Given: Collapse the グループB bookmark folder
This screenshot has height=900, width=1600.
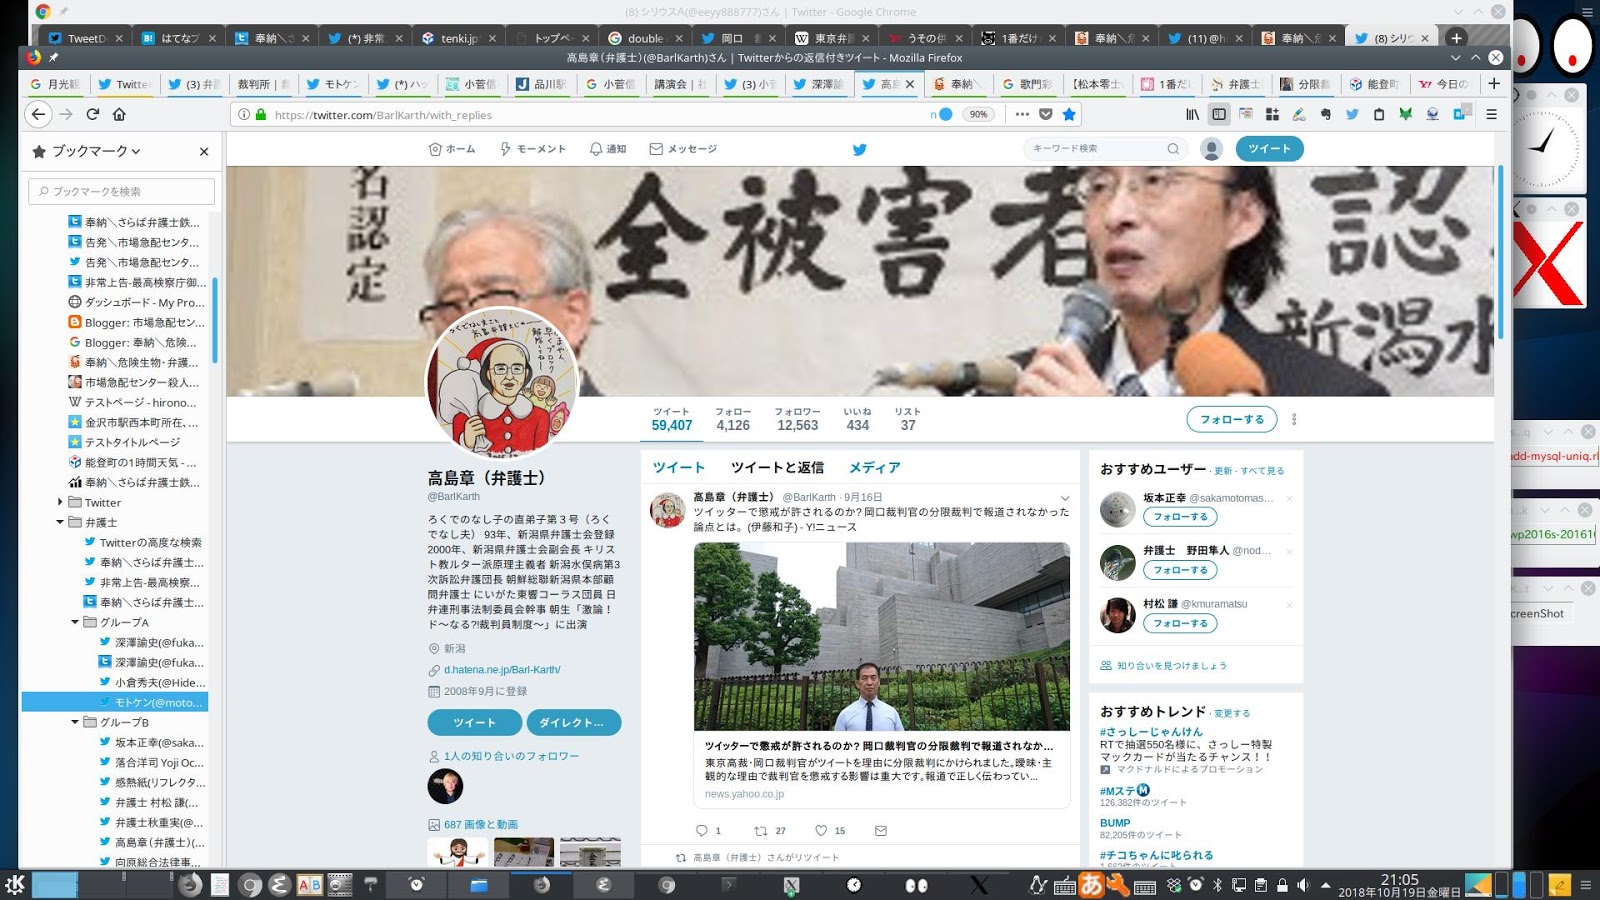Looking at the screenshot, I should point(75,722).
